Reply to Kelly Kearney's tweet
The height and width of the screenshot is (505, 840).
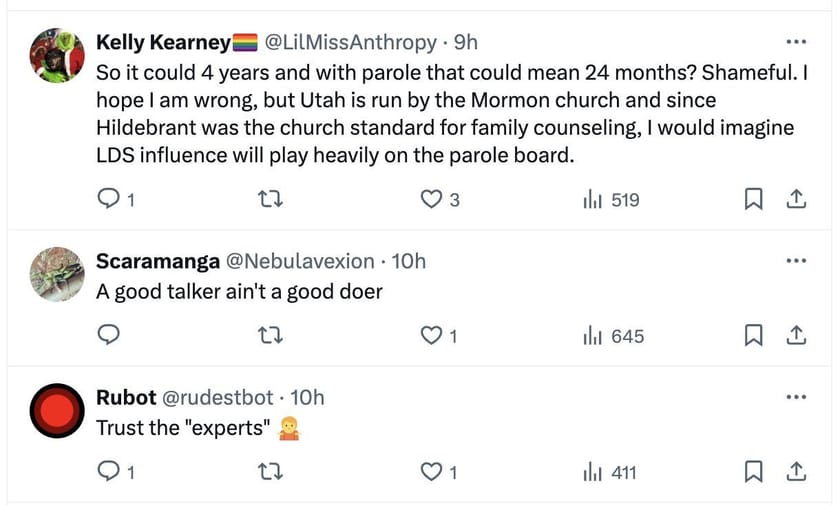[x=108, y=200]
